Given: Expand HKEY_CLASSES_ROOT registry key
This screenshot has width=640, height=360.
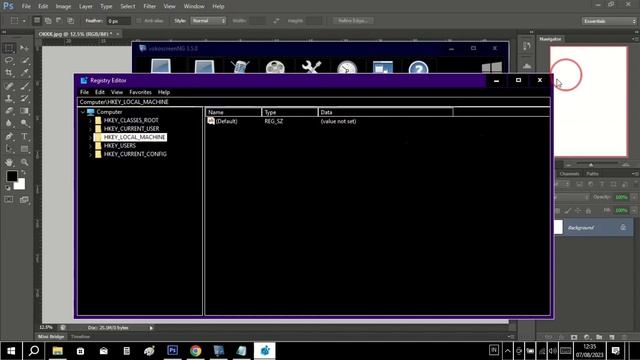Looking at the screenshot, I should pos(90,120).
